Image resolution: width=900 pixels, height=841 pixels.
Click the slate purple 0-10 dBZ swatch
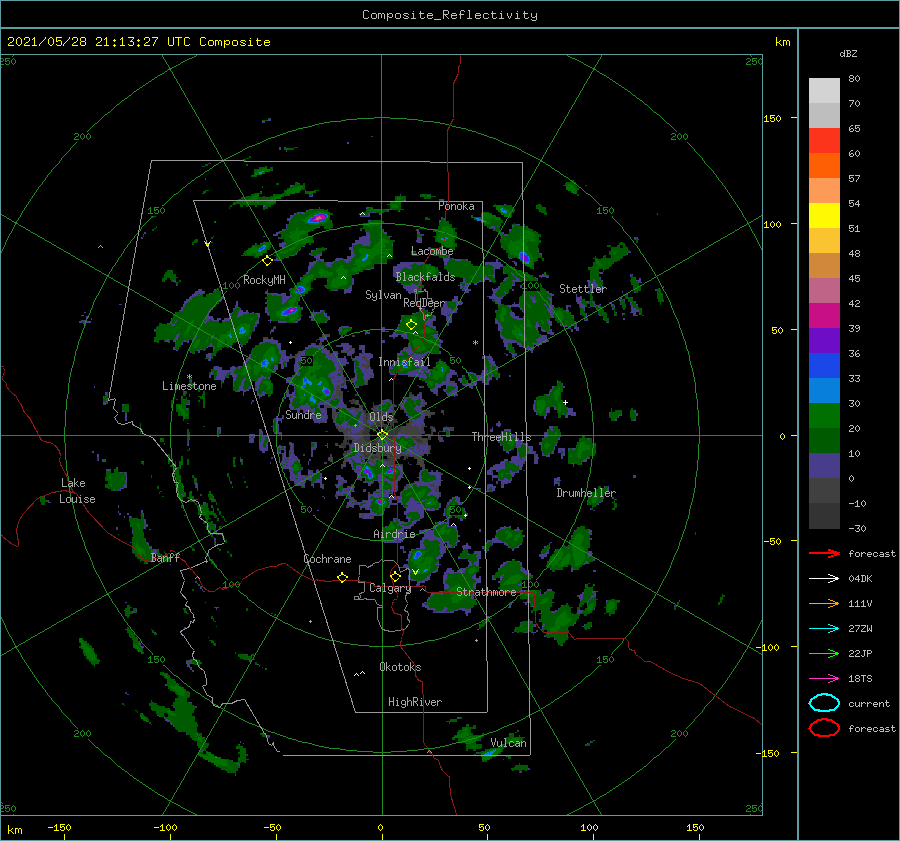[x=824, y=466]
